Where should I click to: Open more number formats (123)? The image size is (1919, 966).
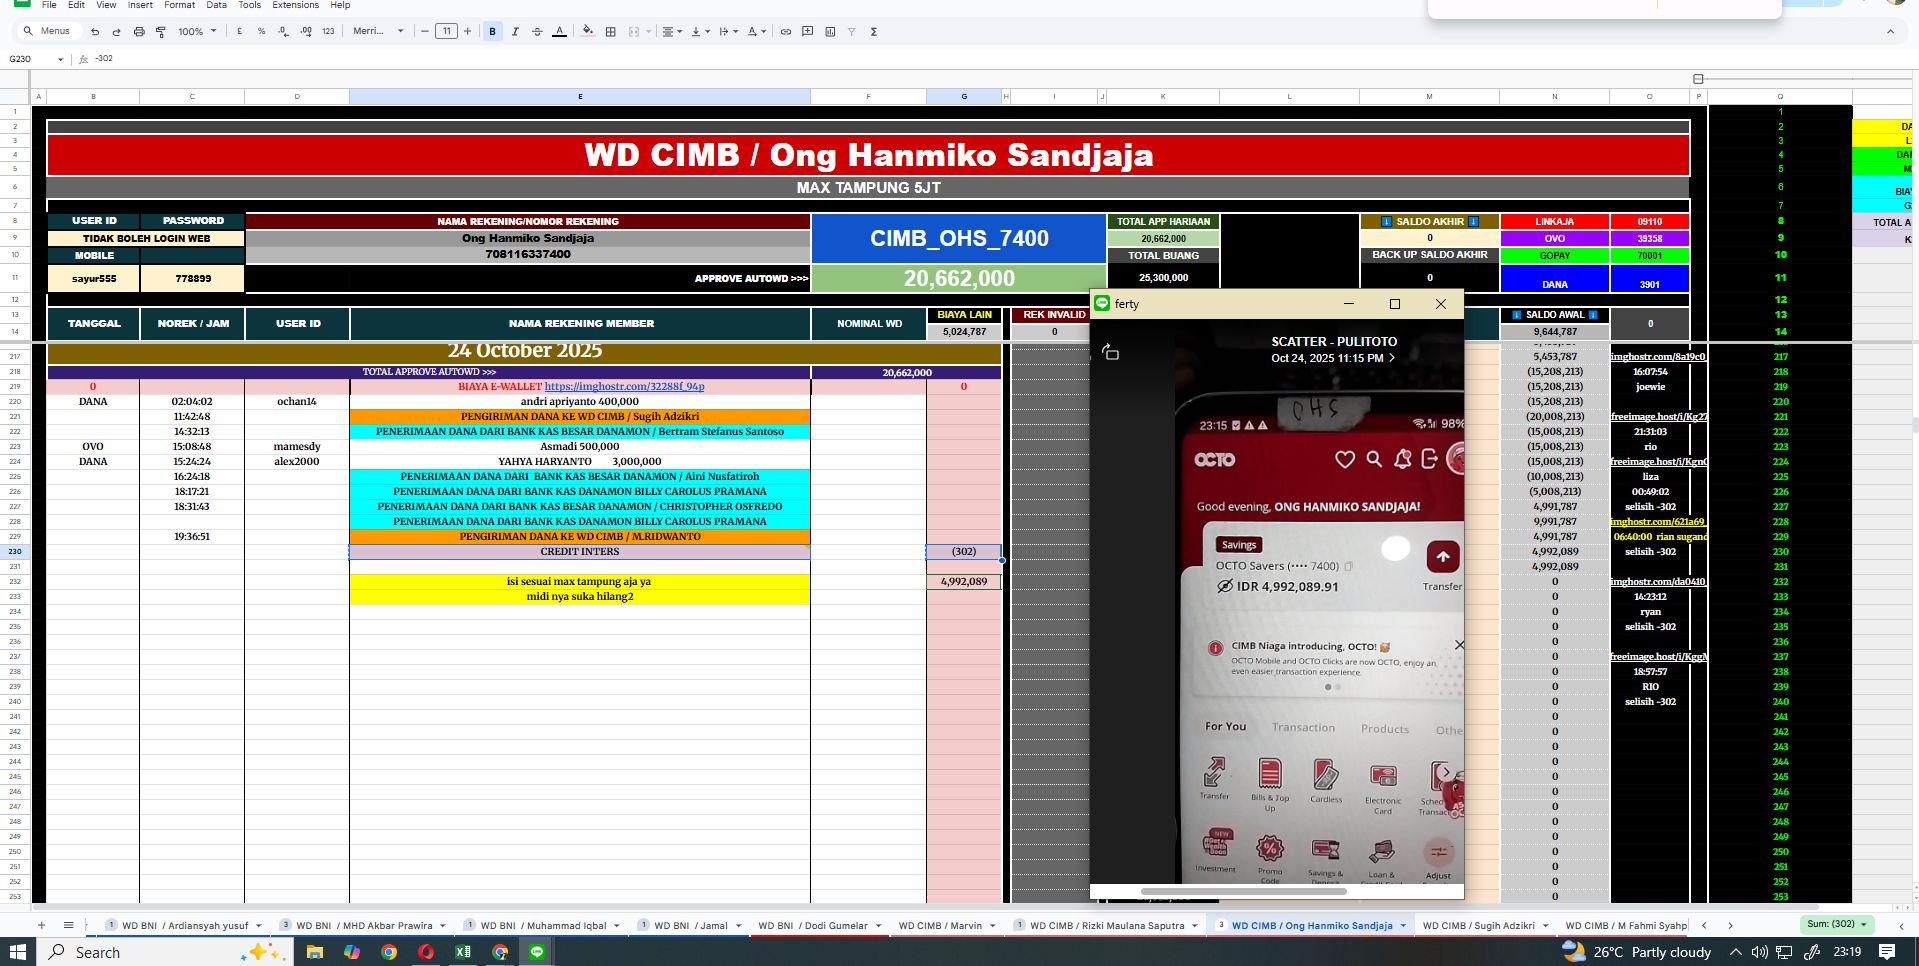(328, 32)
